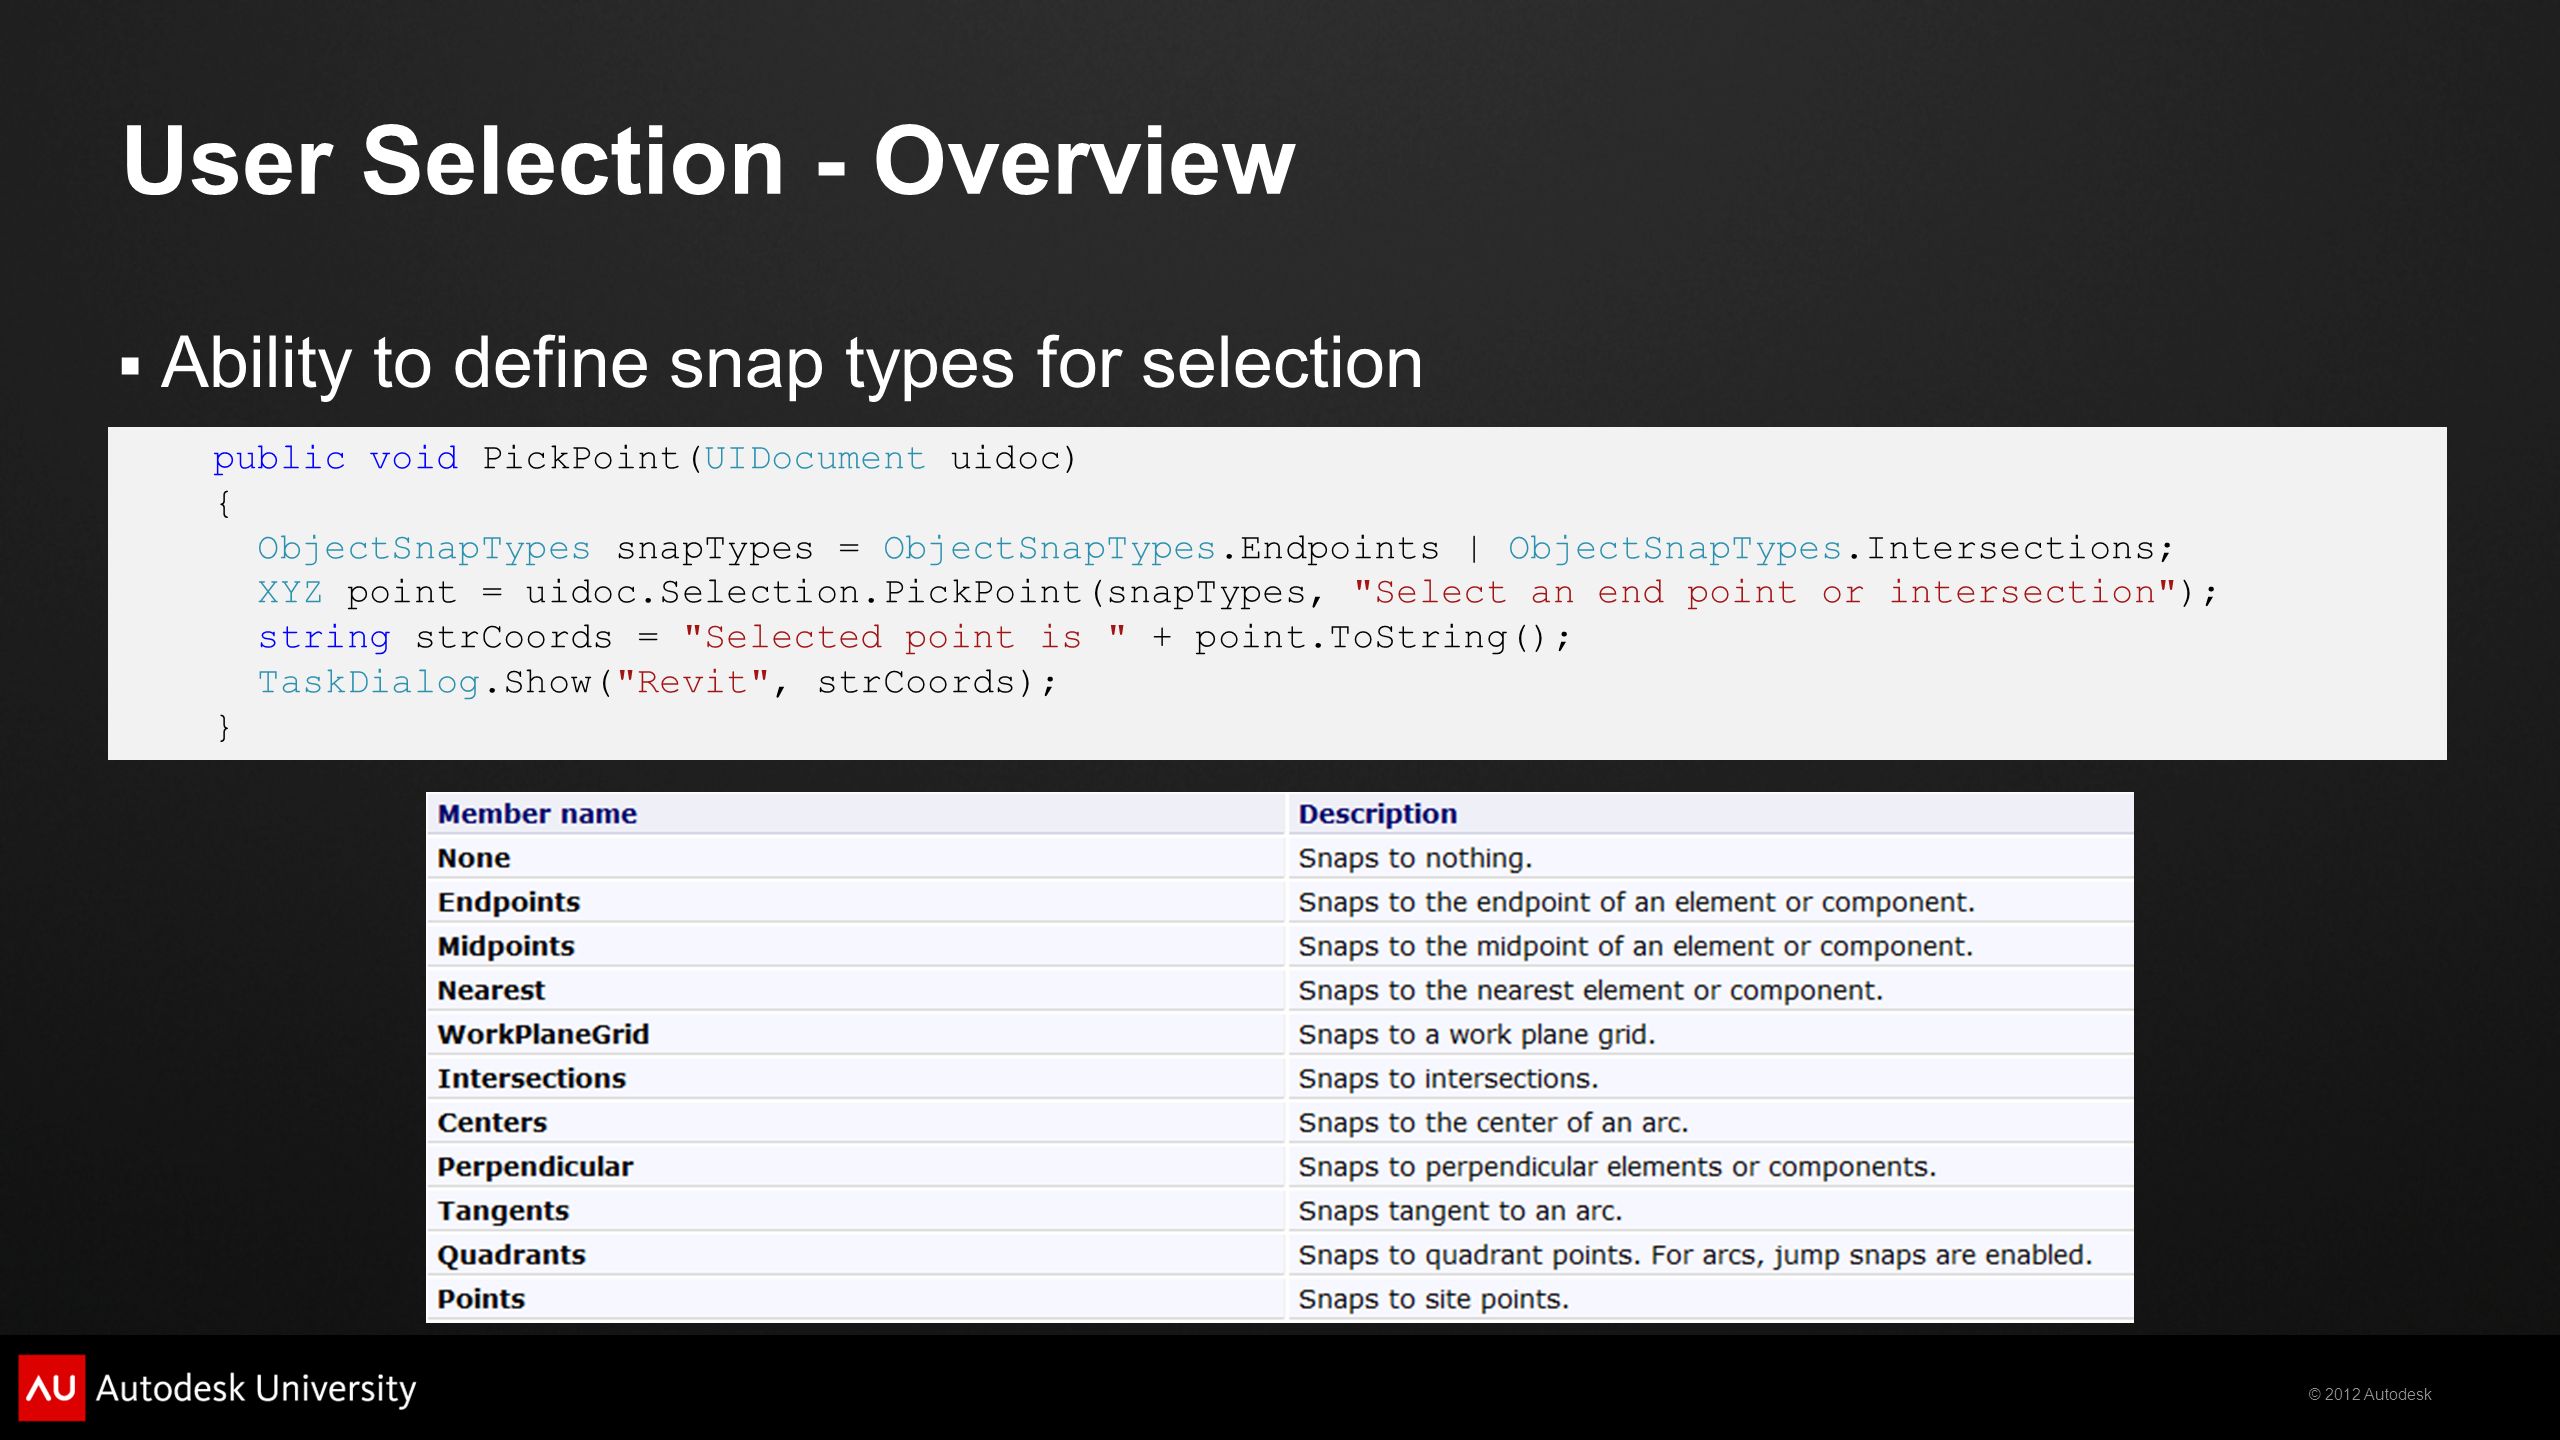Select the "Quadrants" member name cell
Screen dimensions: 2560x1440
tap(855, 1254)
